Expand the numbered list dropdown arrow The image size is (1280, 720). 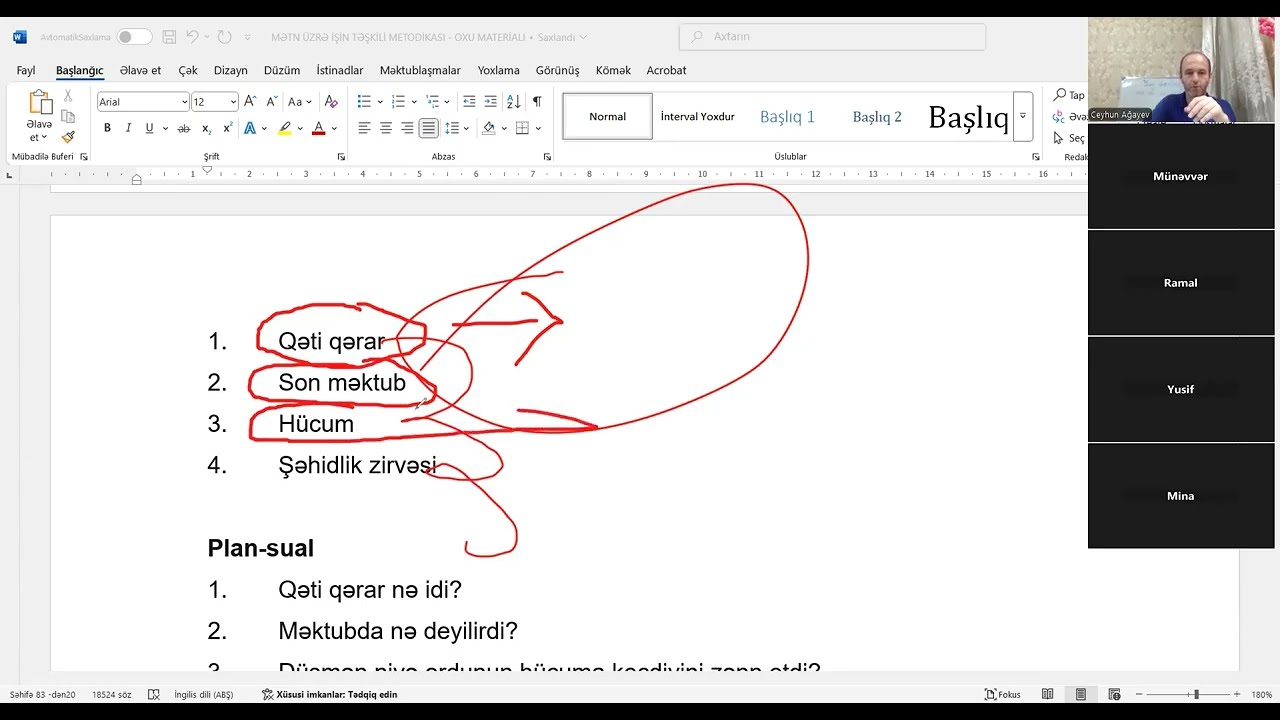(414, 102)
